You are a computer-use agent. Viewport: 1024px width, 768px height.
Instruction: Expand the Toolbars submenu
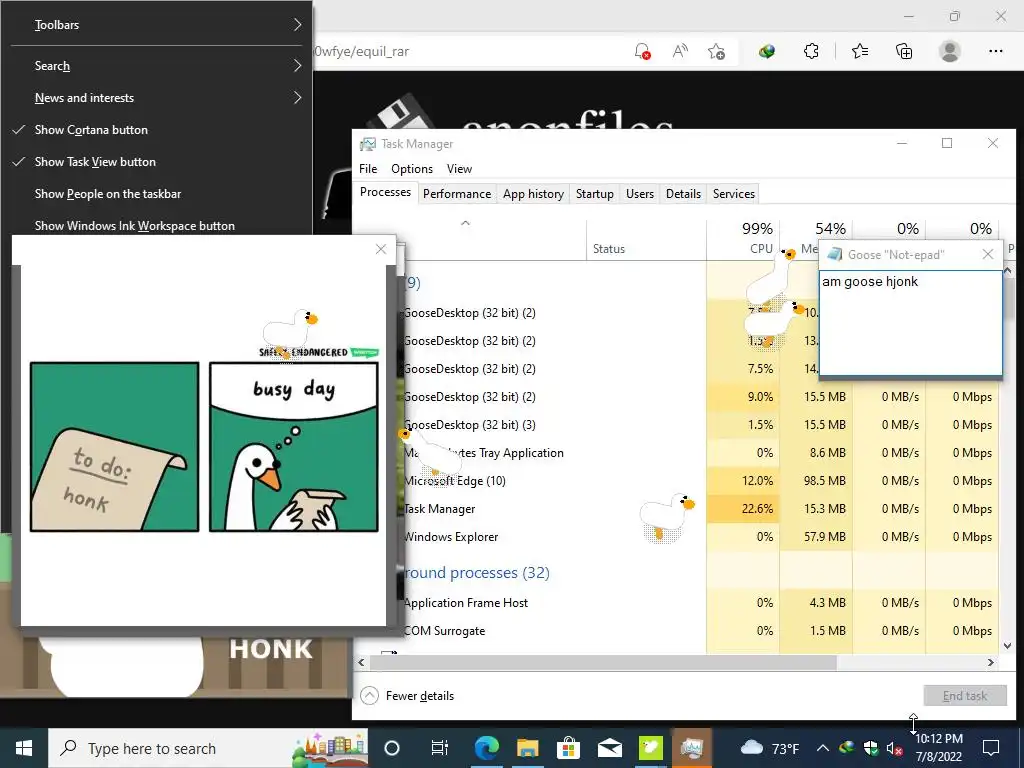tap(156, 25)
